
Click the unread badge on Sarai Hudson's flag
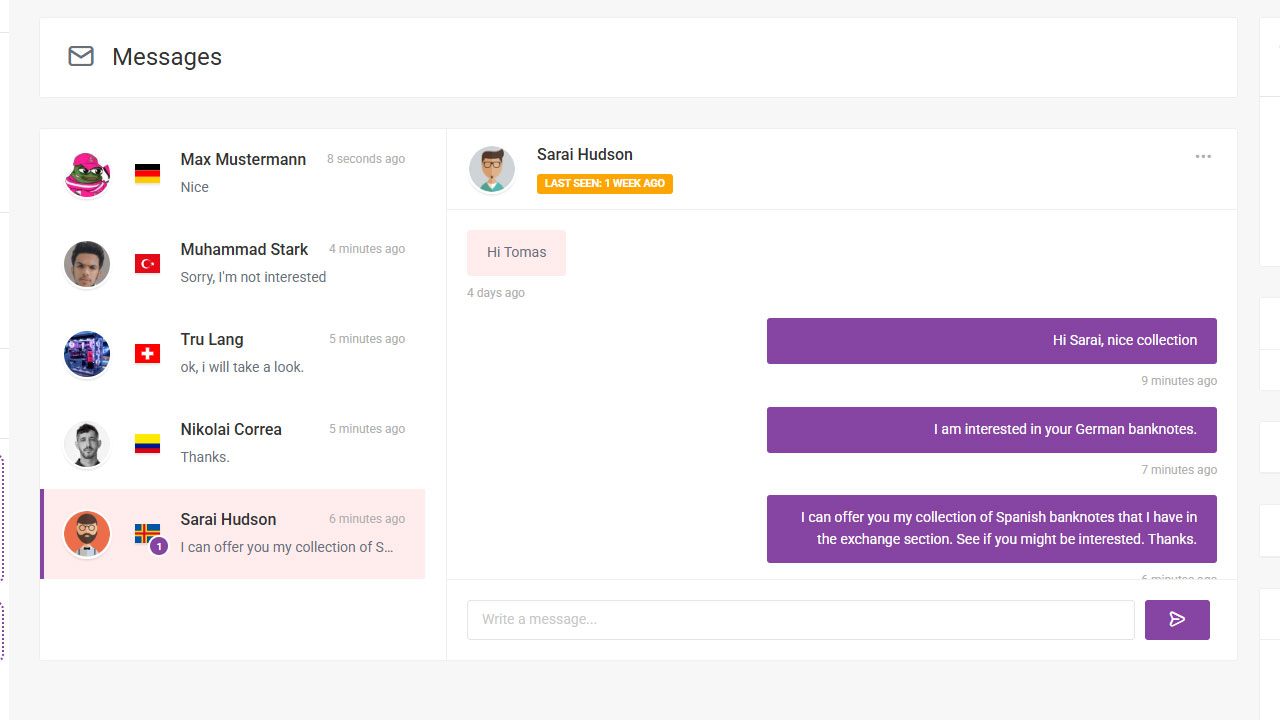(158, 547)
